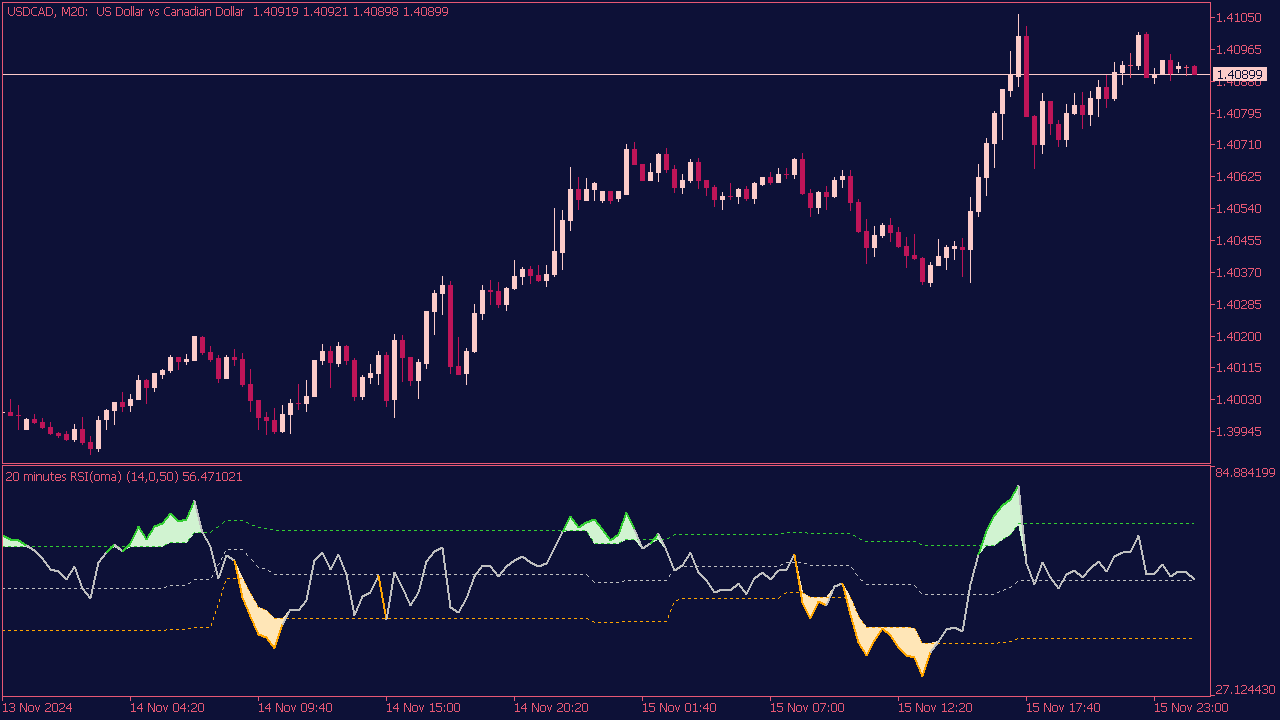Click the 15 Nov 07:00 time label
This screenshot has width=1280, height=720.
[807, 707]
